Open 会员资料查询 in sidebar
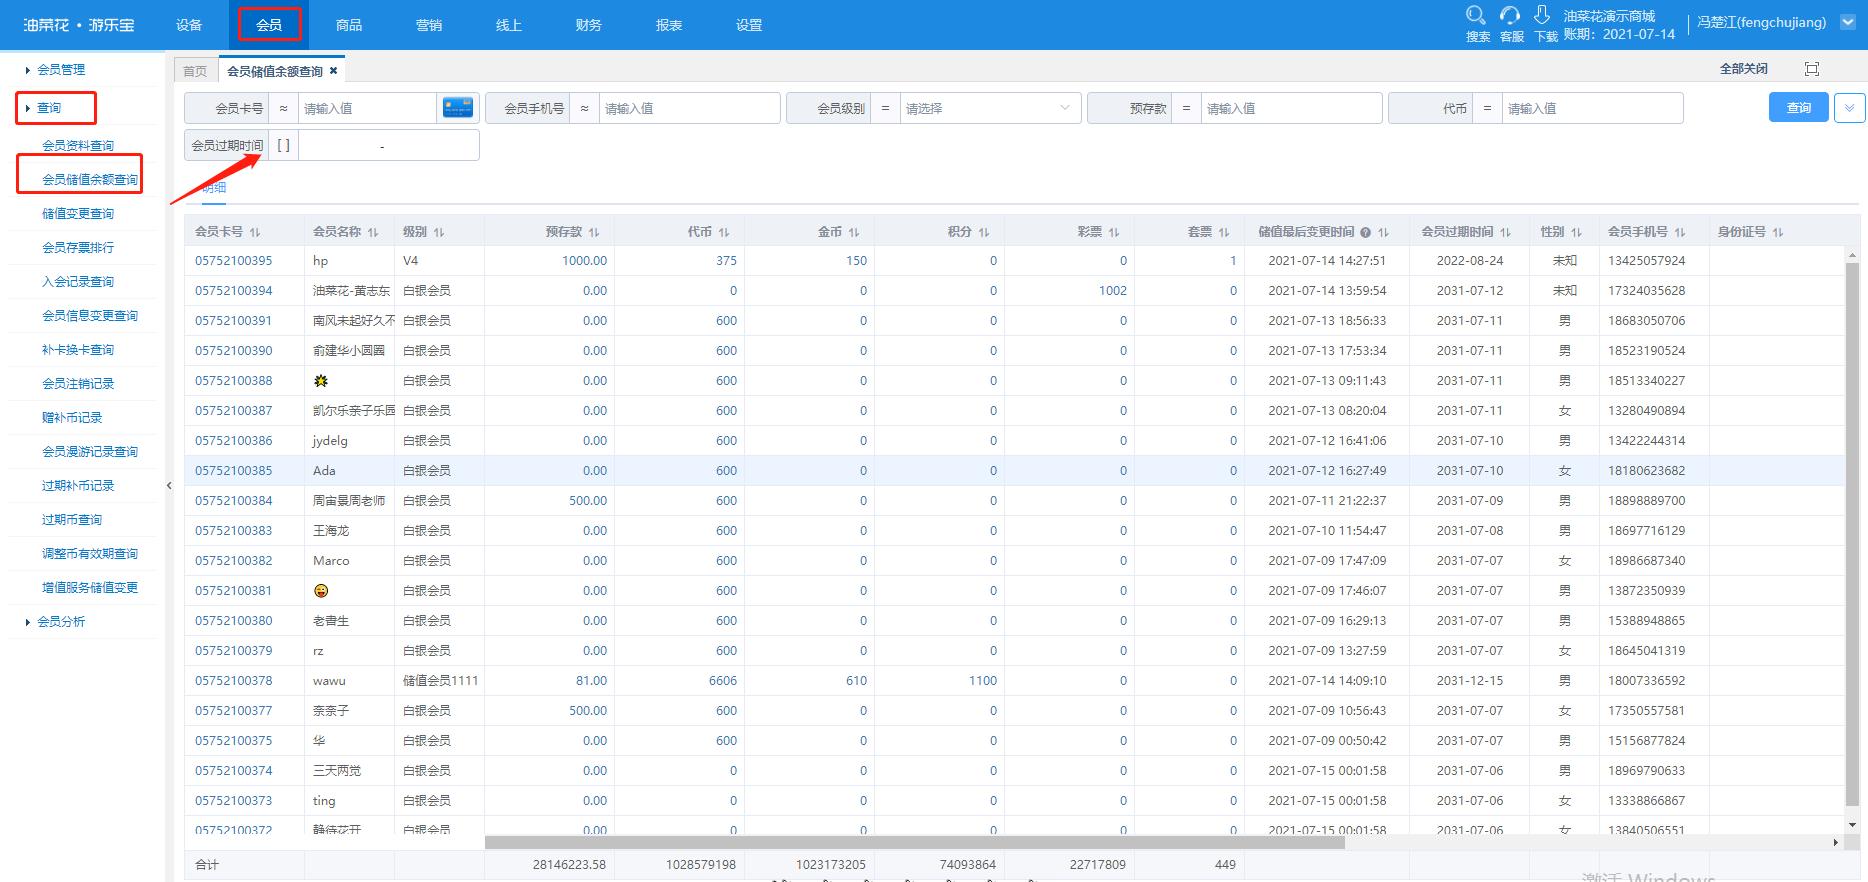The width and height of the screenshot is (1868, 882). (78, 145)
